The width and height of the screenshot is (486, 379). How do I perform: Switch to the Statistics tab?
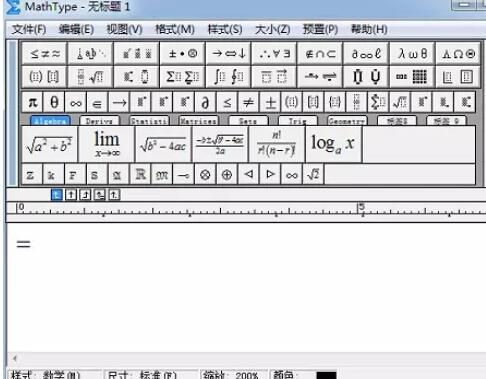[x=149, y=121]
